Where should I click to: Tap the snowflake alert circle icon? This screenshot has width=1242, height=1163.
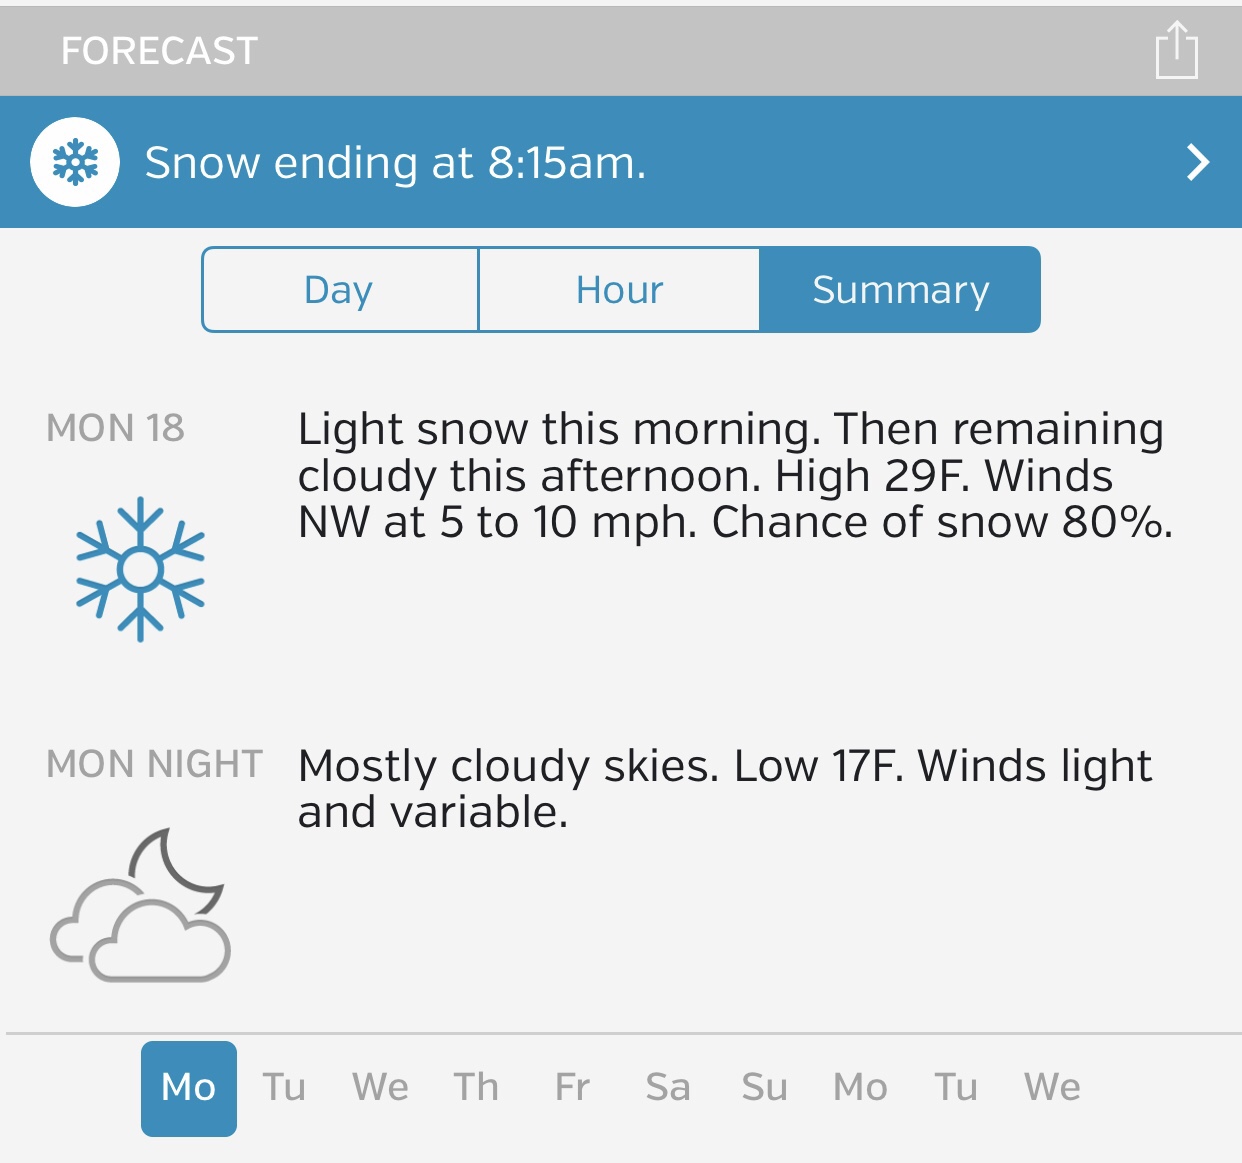click(75, 162)
